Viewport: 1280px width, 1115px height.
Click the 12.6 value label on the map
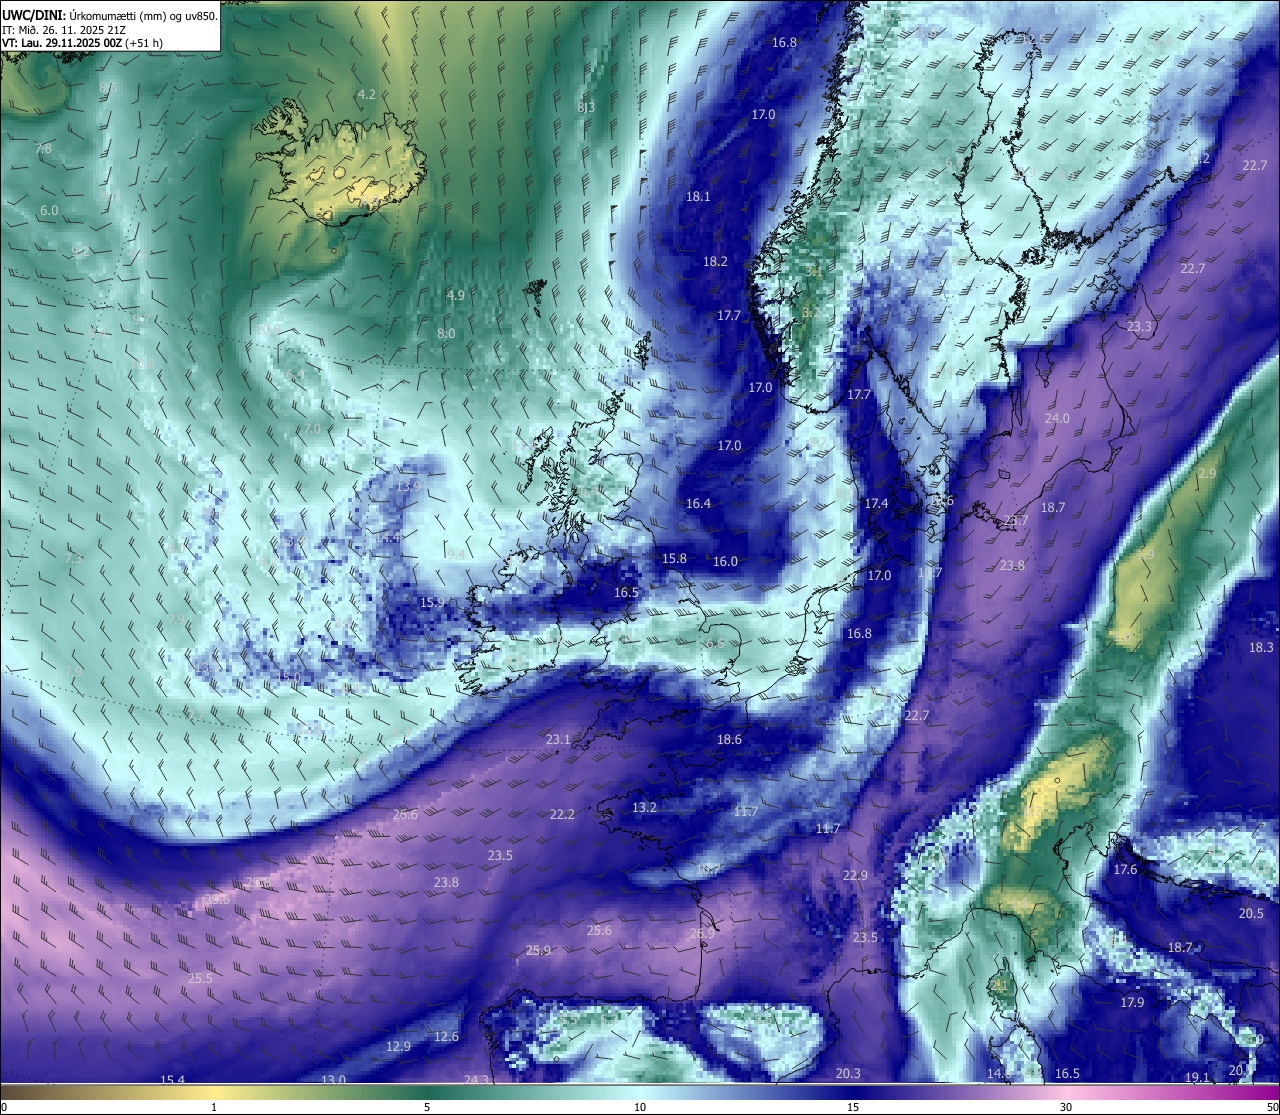point(446,1036)
